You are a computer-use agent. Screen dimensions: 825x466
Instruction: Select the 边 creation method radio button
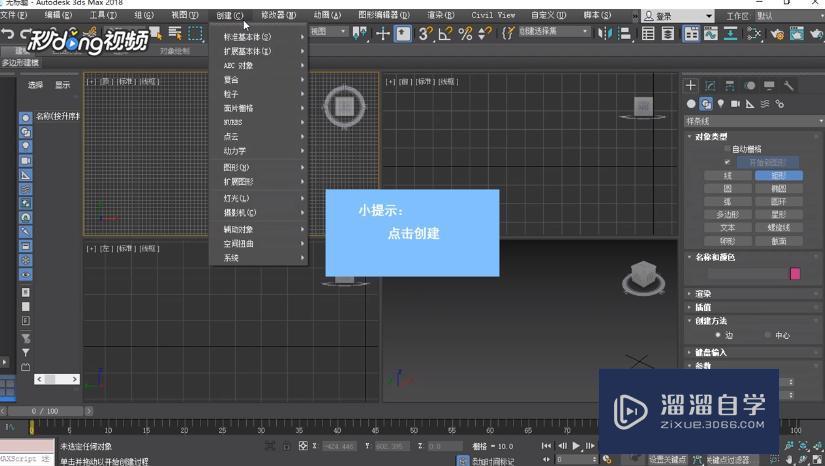click(x=717, y=335)
